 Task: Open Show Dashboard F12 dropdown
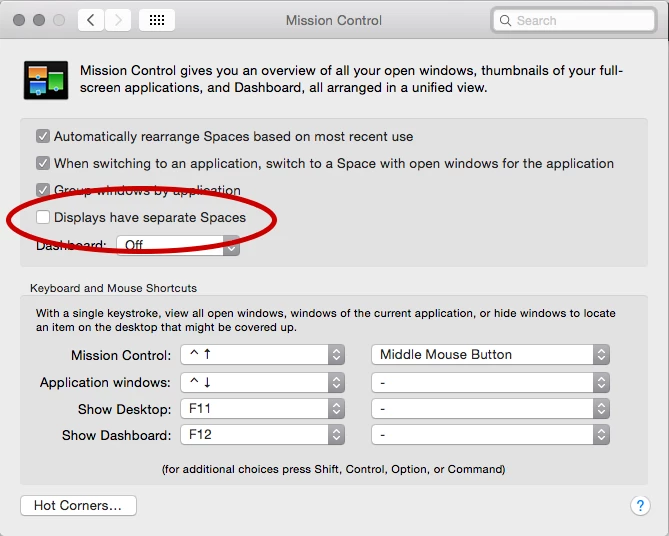(x=262, y=435)
